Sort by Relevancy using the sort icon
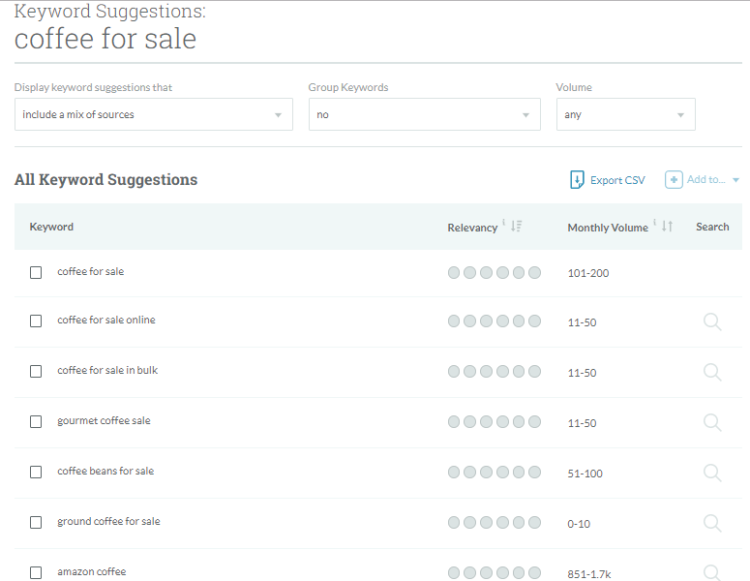 pos(516,227)
